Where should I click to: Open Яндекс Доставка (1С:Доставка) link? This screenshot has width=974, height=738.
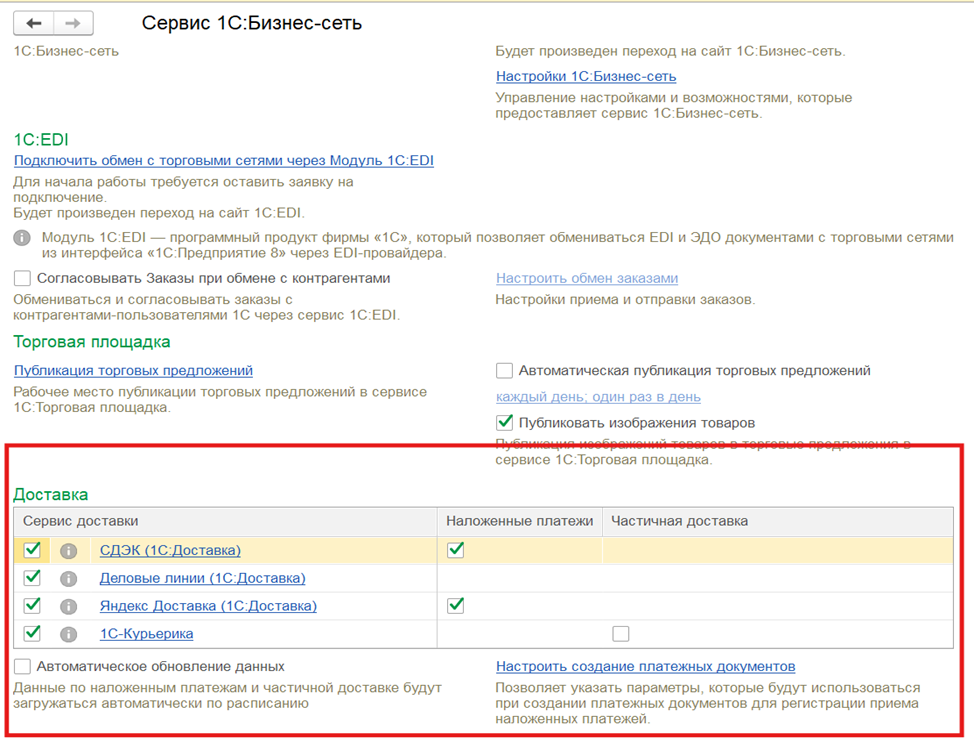[208, 606]
